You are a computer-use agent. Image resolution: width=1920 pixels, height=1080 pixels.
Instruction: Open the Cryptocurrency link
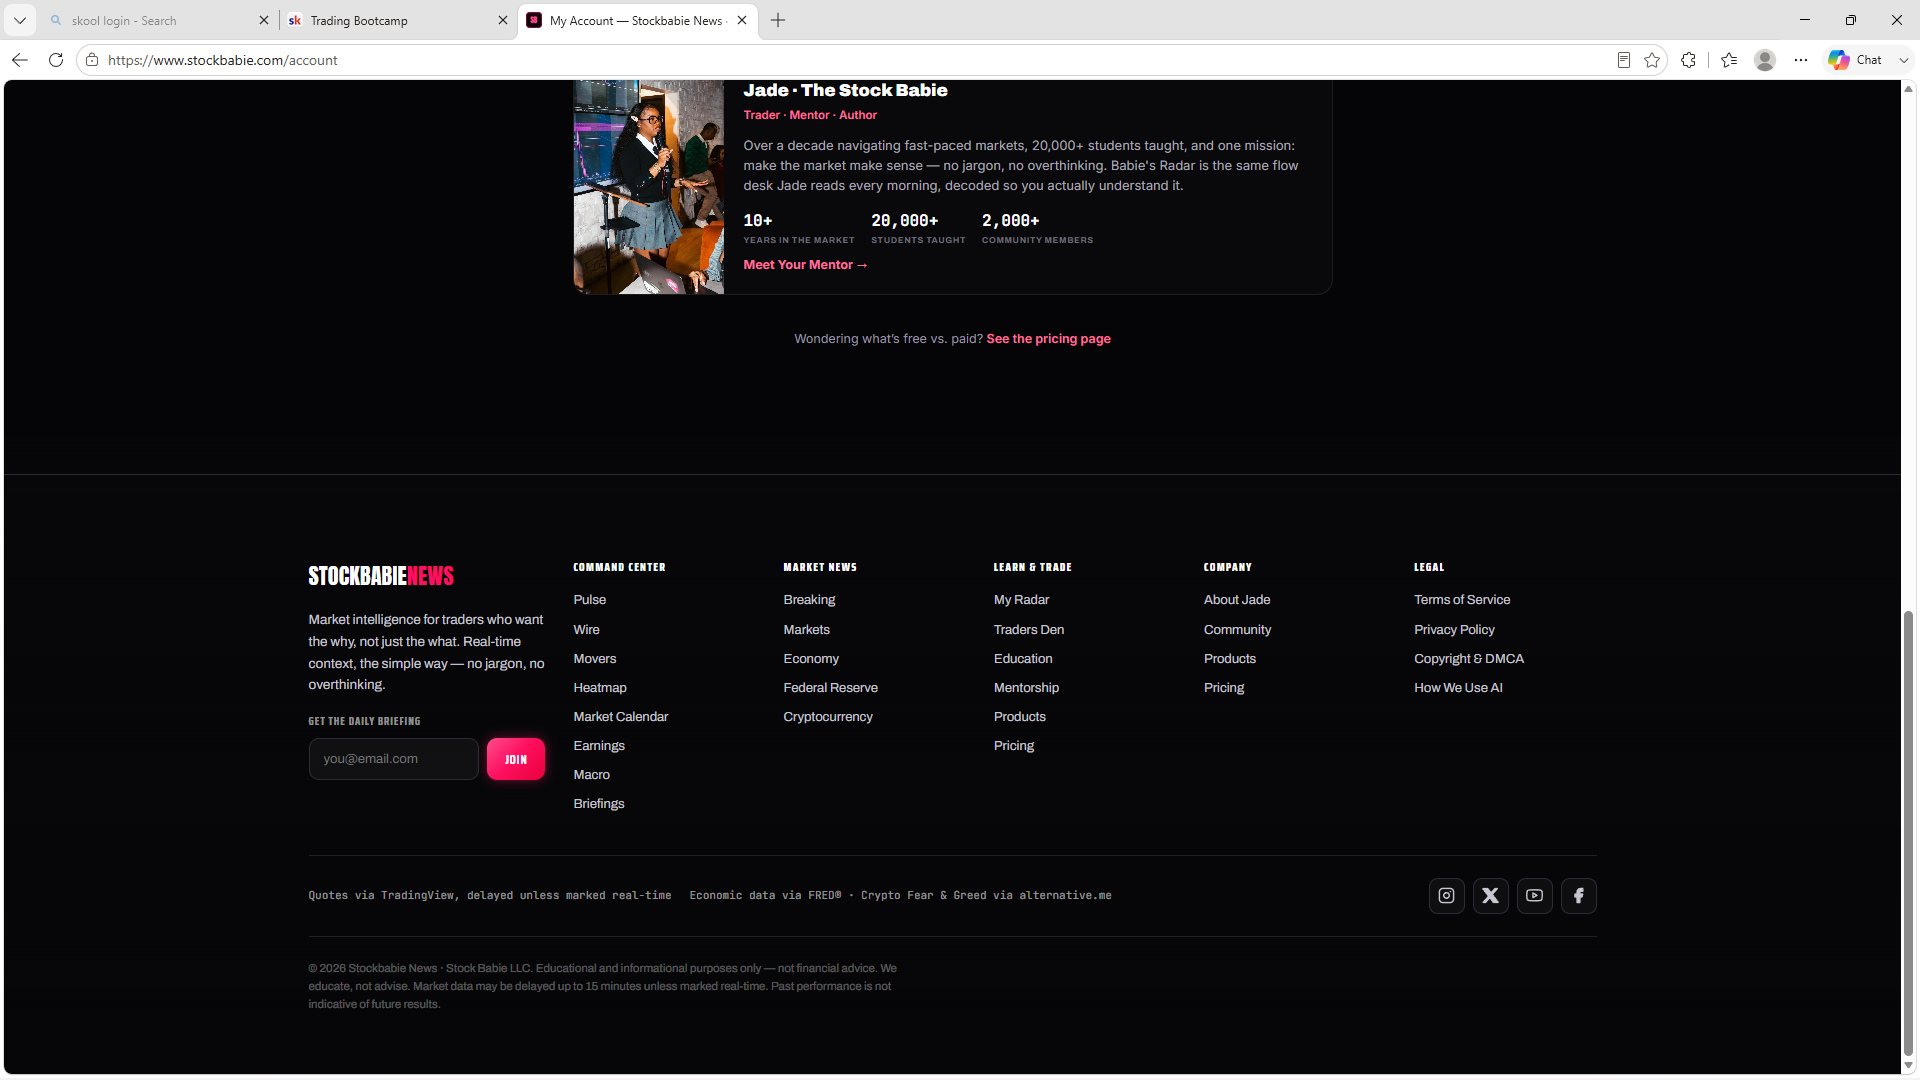pos(828,717)
